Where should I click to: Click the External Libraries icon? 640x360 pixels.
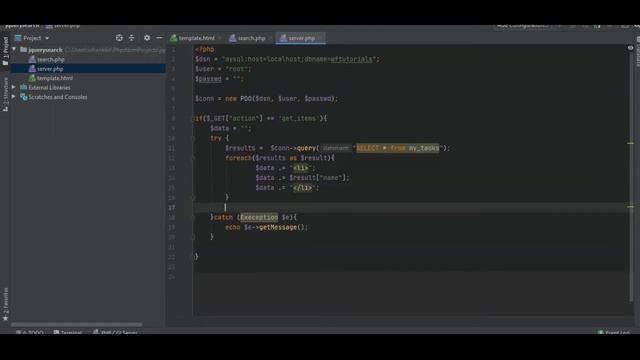point(23,87)
